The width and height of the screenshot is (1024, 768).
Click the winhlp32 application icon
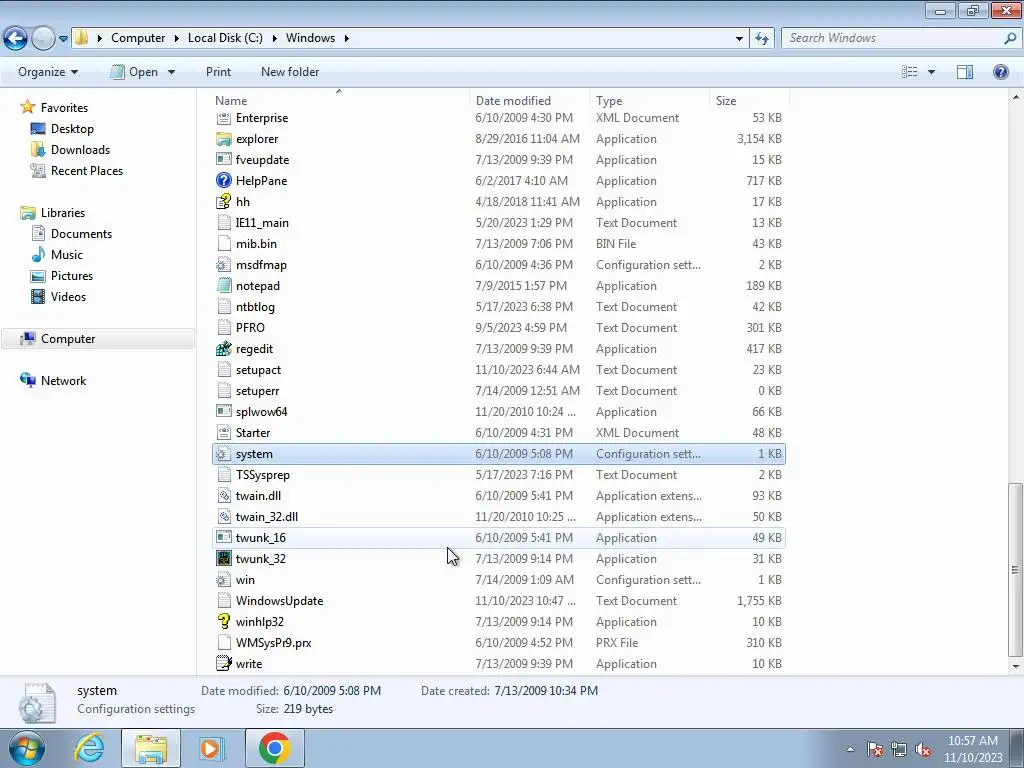pyautogui.click(x=223, y=622)
